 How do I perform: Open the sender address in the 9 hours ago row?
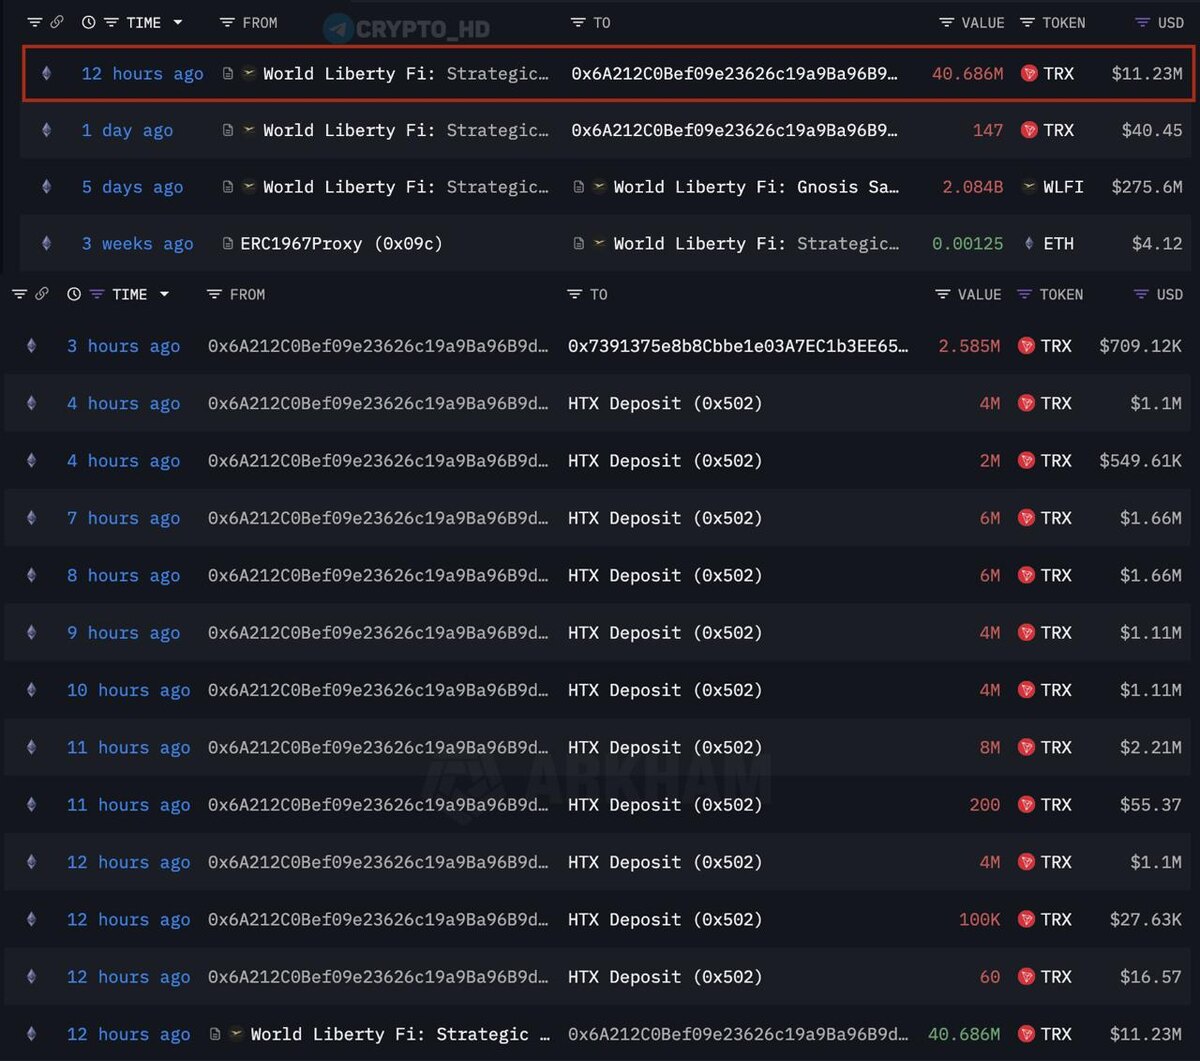tap(378, 633)
